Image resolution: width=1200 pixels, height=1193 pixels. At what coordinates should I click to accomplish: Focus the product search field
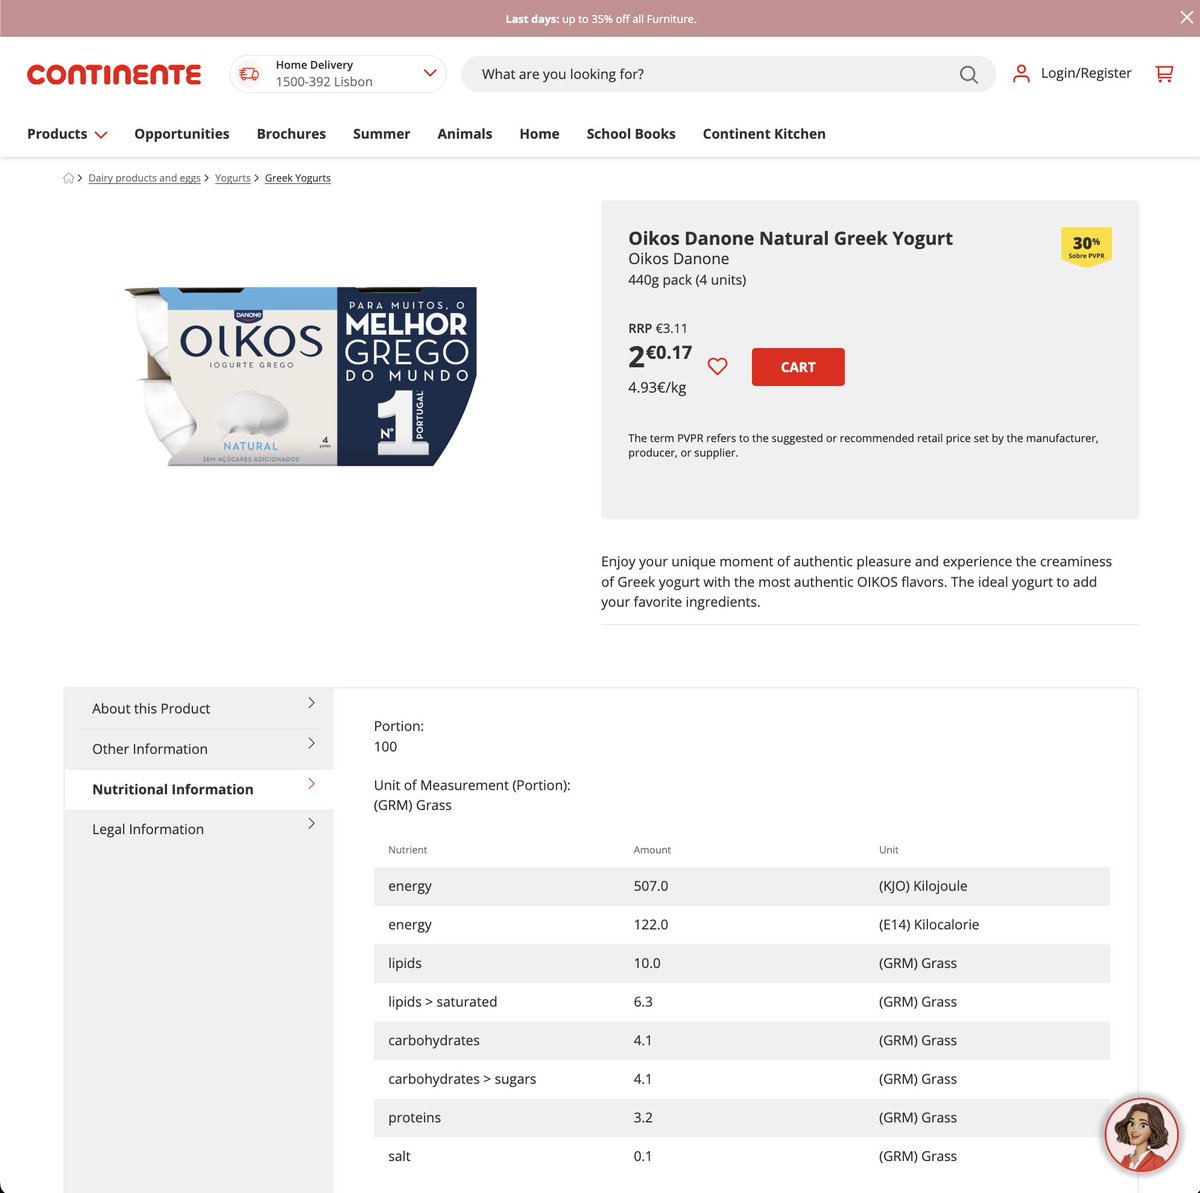pos(728,74)
